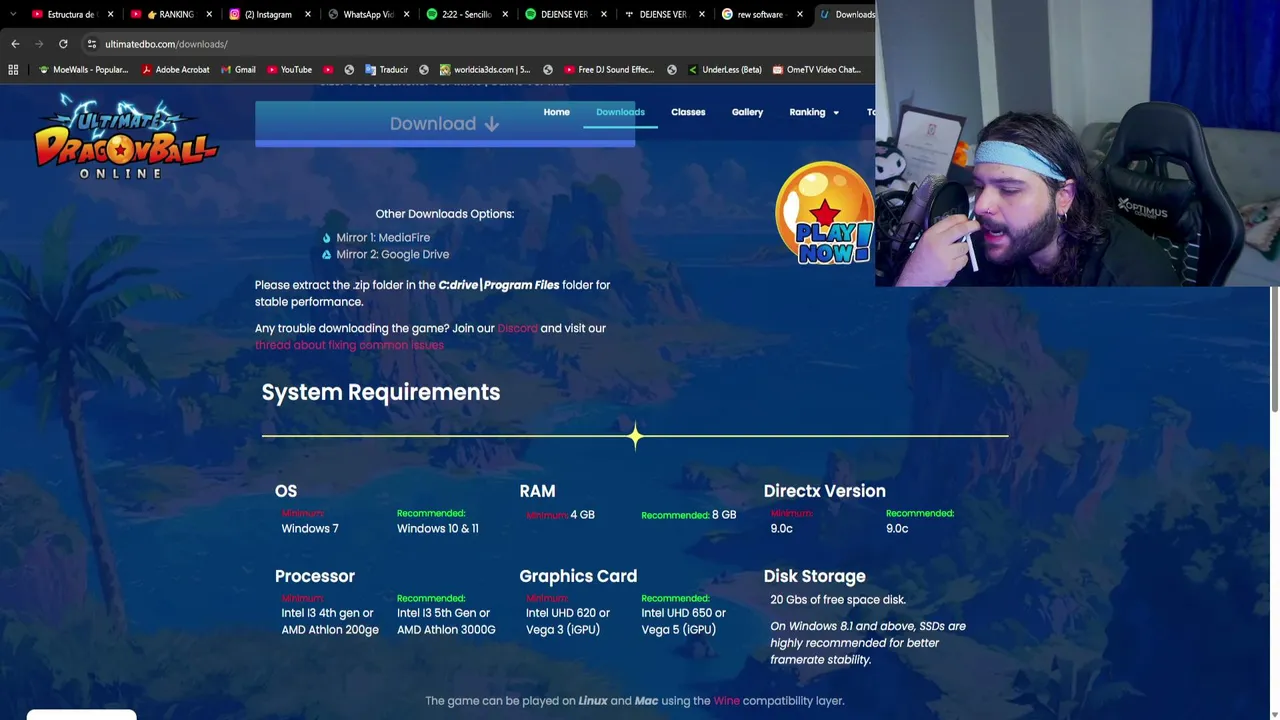1280x720 pixels.
Task: Go to the Home nav item
Action: tap(557, 112)
